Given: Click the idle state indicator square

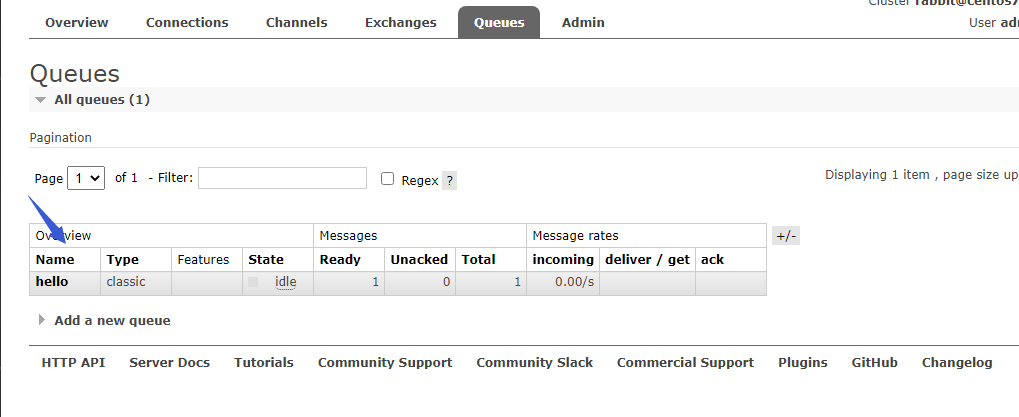Looking at the screenshot, I should (253, 282).
